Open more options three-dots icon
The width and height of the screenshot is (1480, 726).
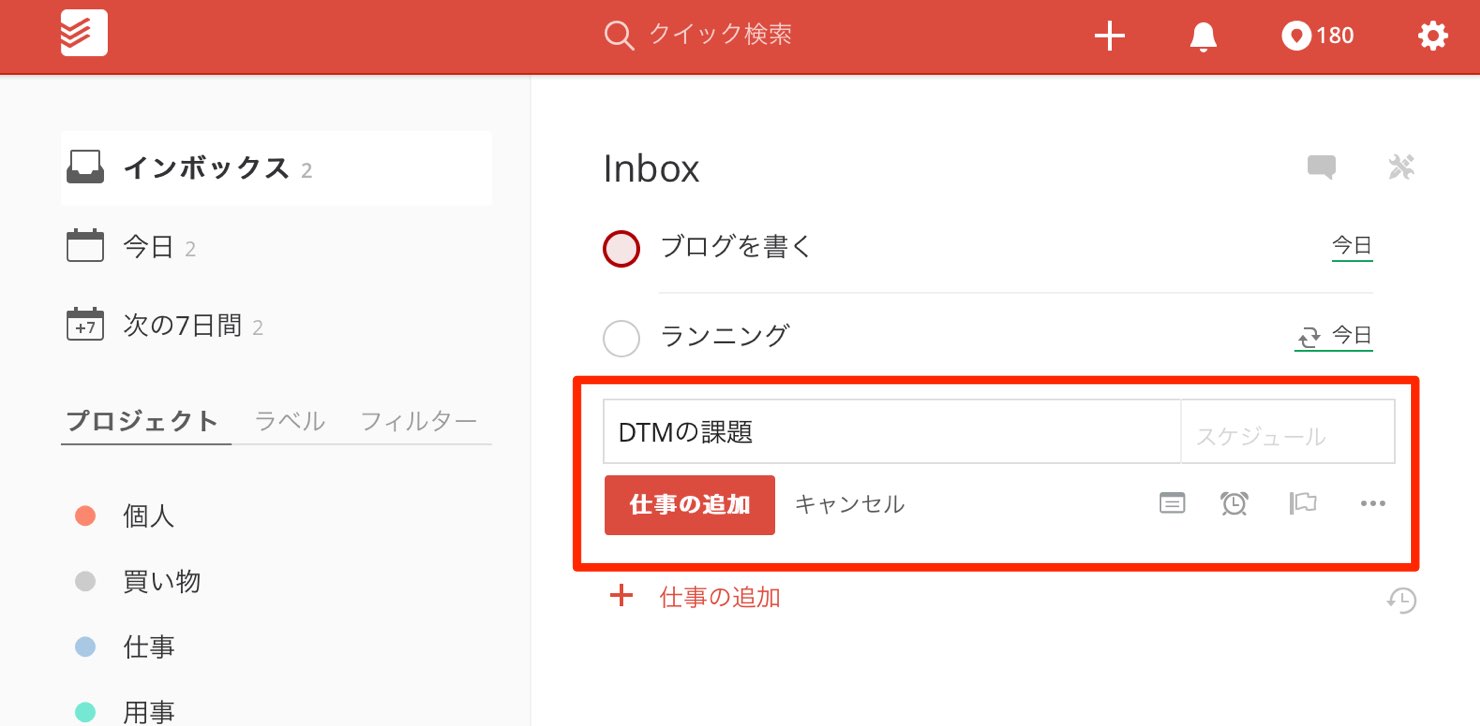1373,503
